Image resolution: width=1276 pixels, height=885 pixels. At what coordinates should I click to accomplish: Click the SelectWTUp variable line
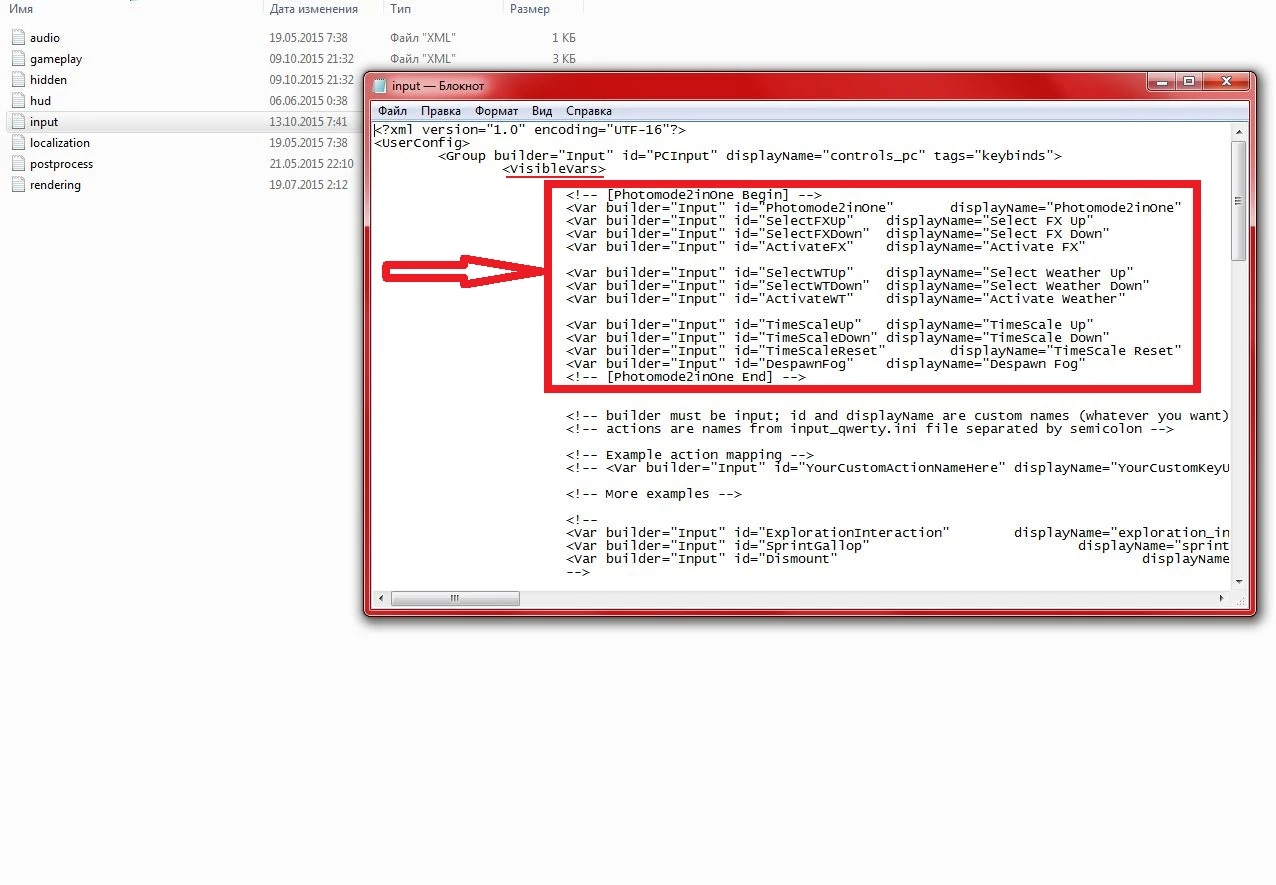850,273
